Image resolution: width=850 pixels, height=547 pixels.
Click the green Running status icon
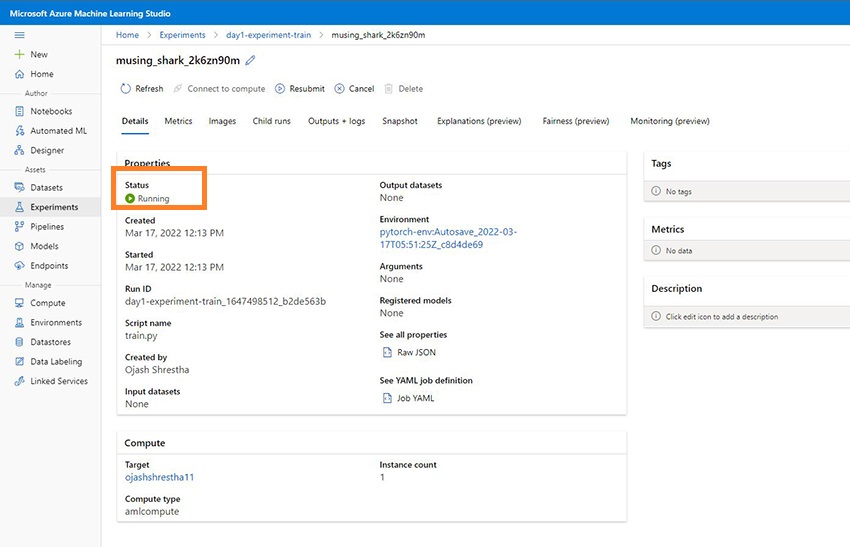point(130,198)
